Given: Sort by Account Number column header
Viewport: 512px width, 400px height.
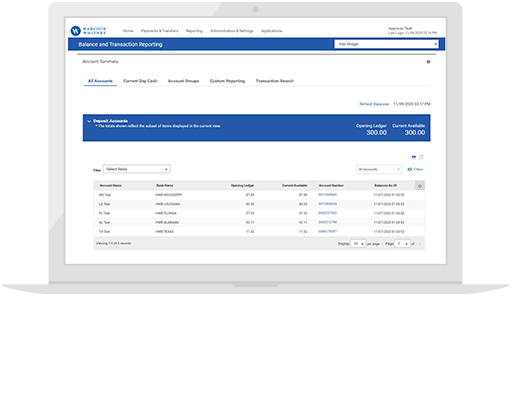Looking at the screenshot, I should tap(331, 185).
